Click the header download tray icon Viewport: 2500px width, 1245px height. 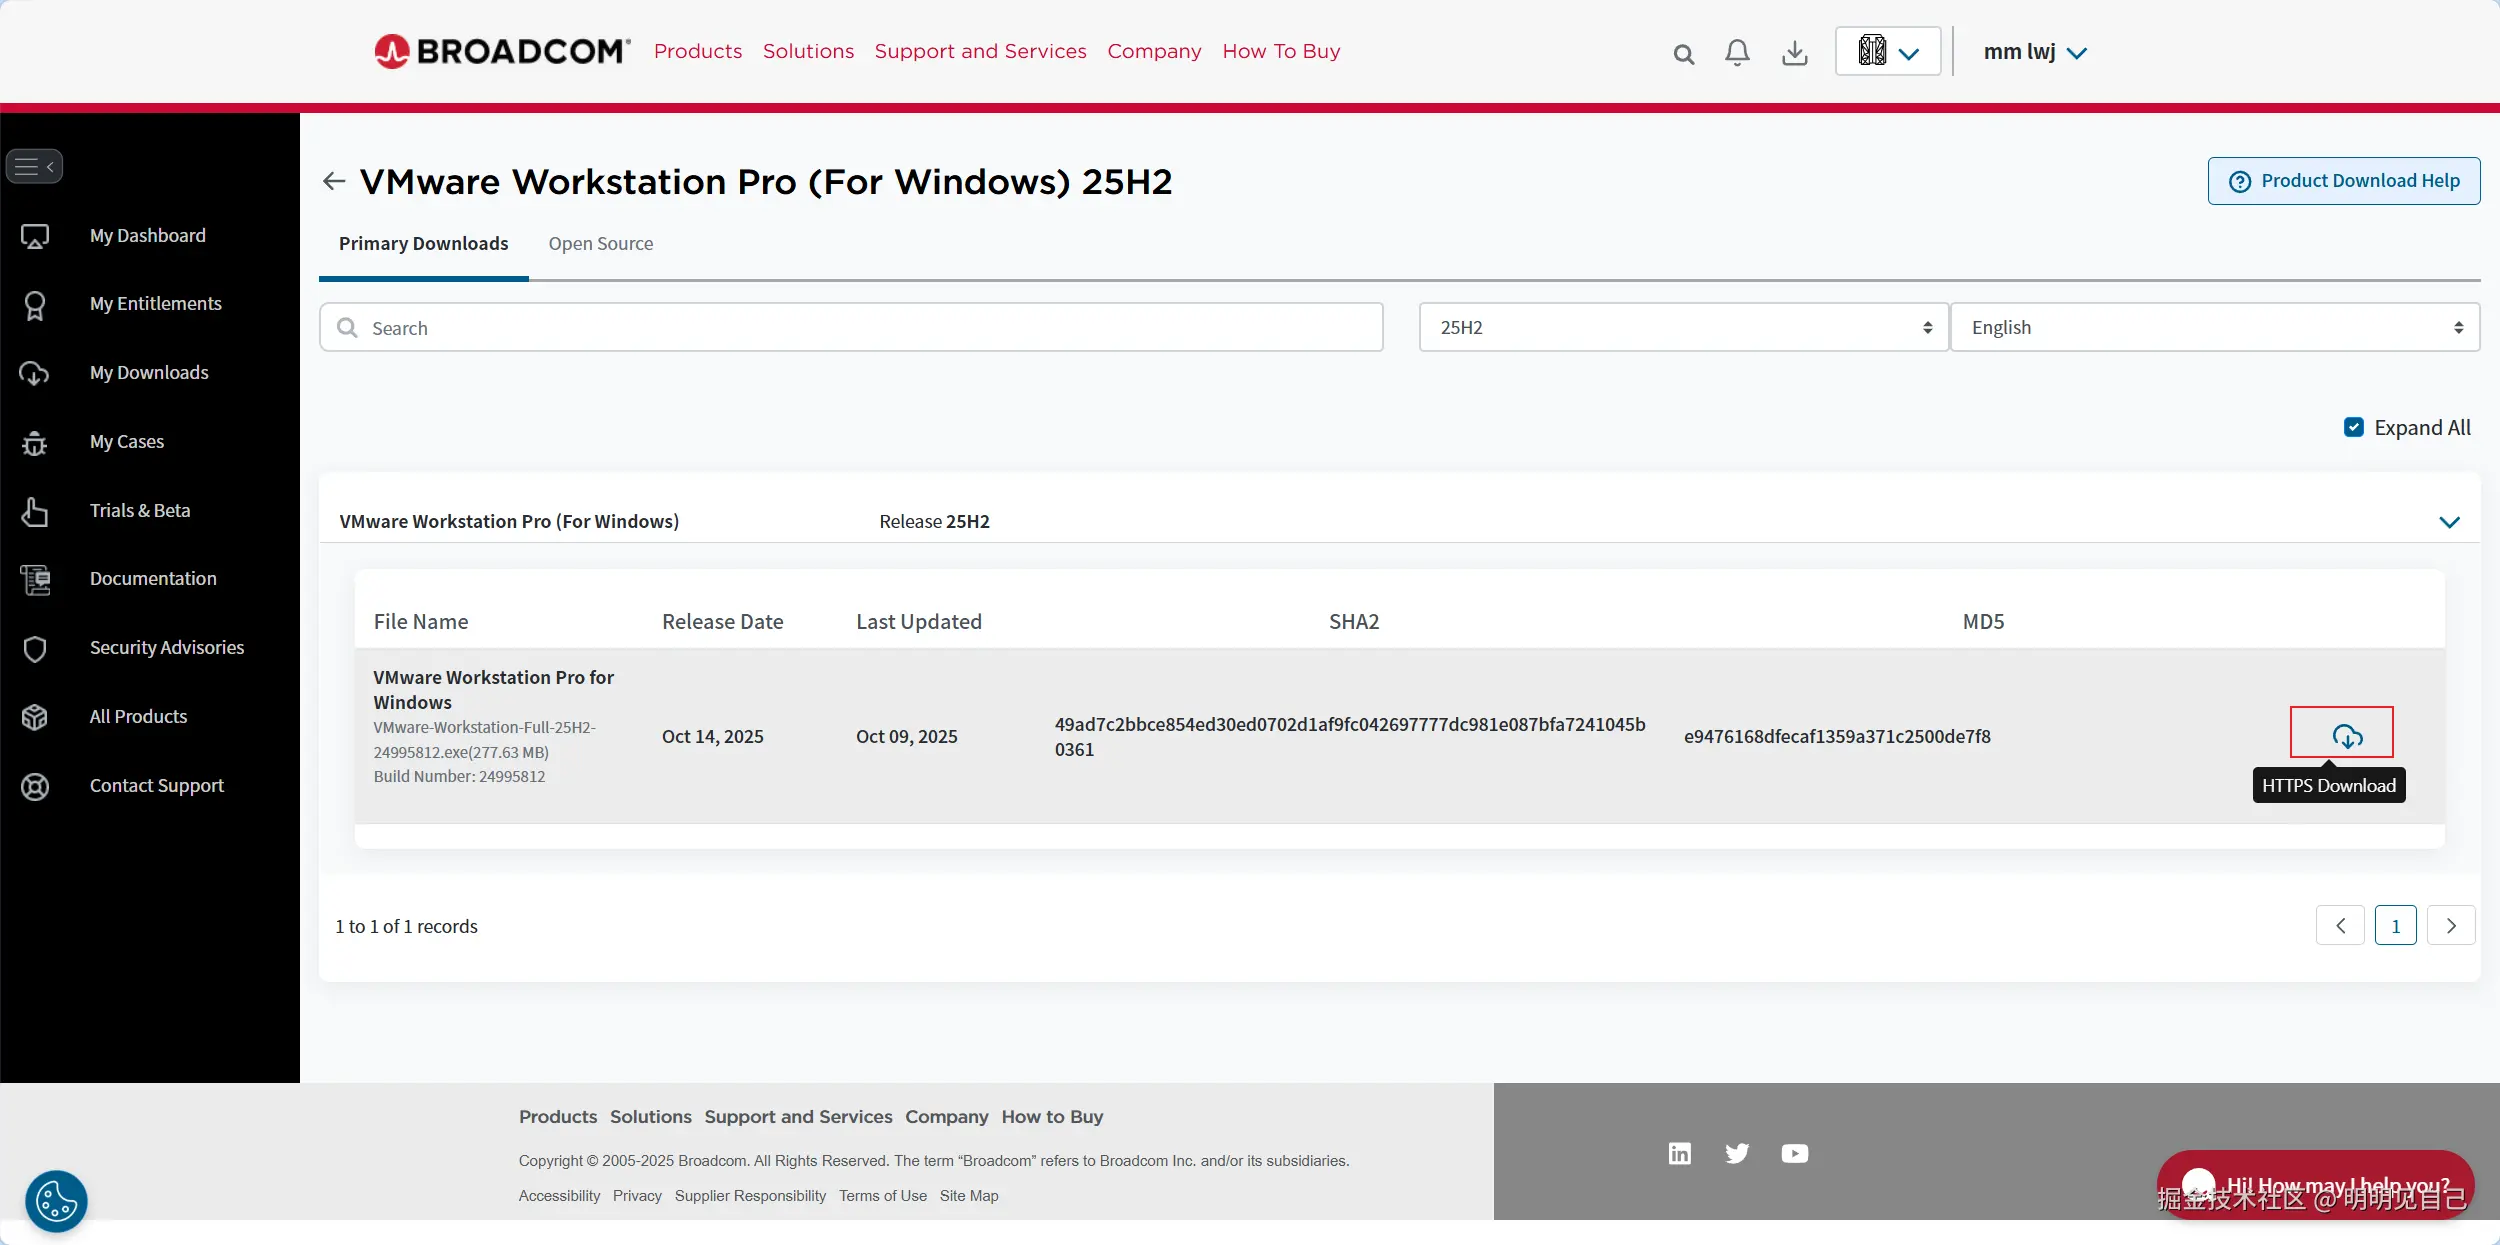(1795, 53)
